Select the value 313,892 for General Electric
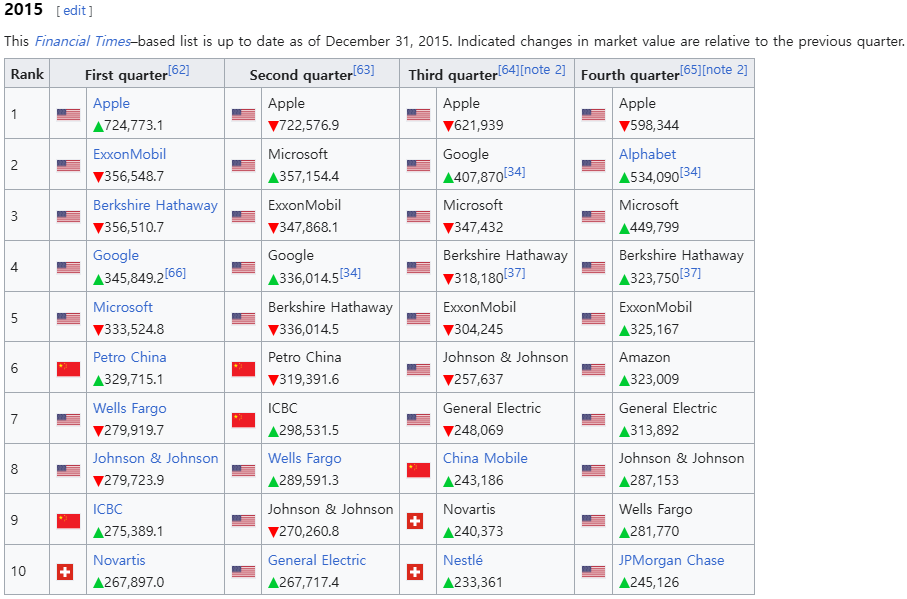Viewport: 907px width, 599px height. pyautogui.click(x=654, y=430)
